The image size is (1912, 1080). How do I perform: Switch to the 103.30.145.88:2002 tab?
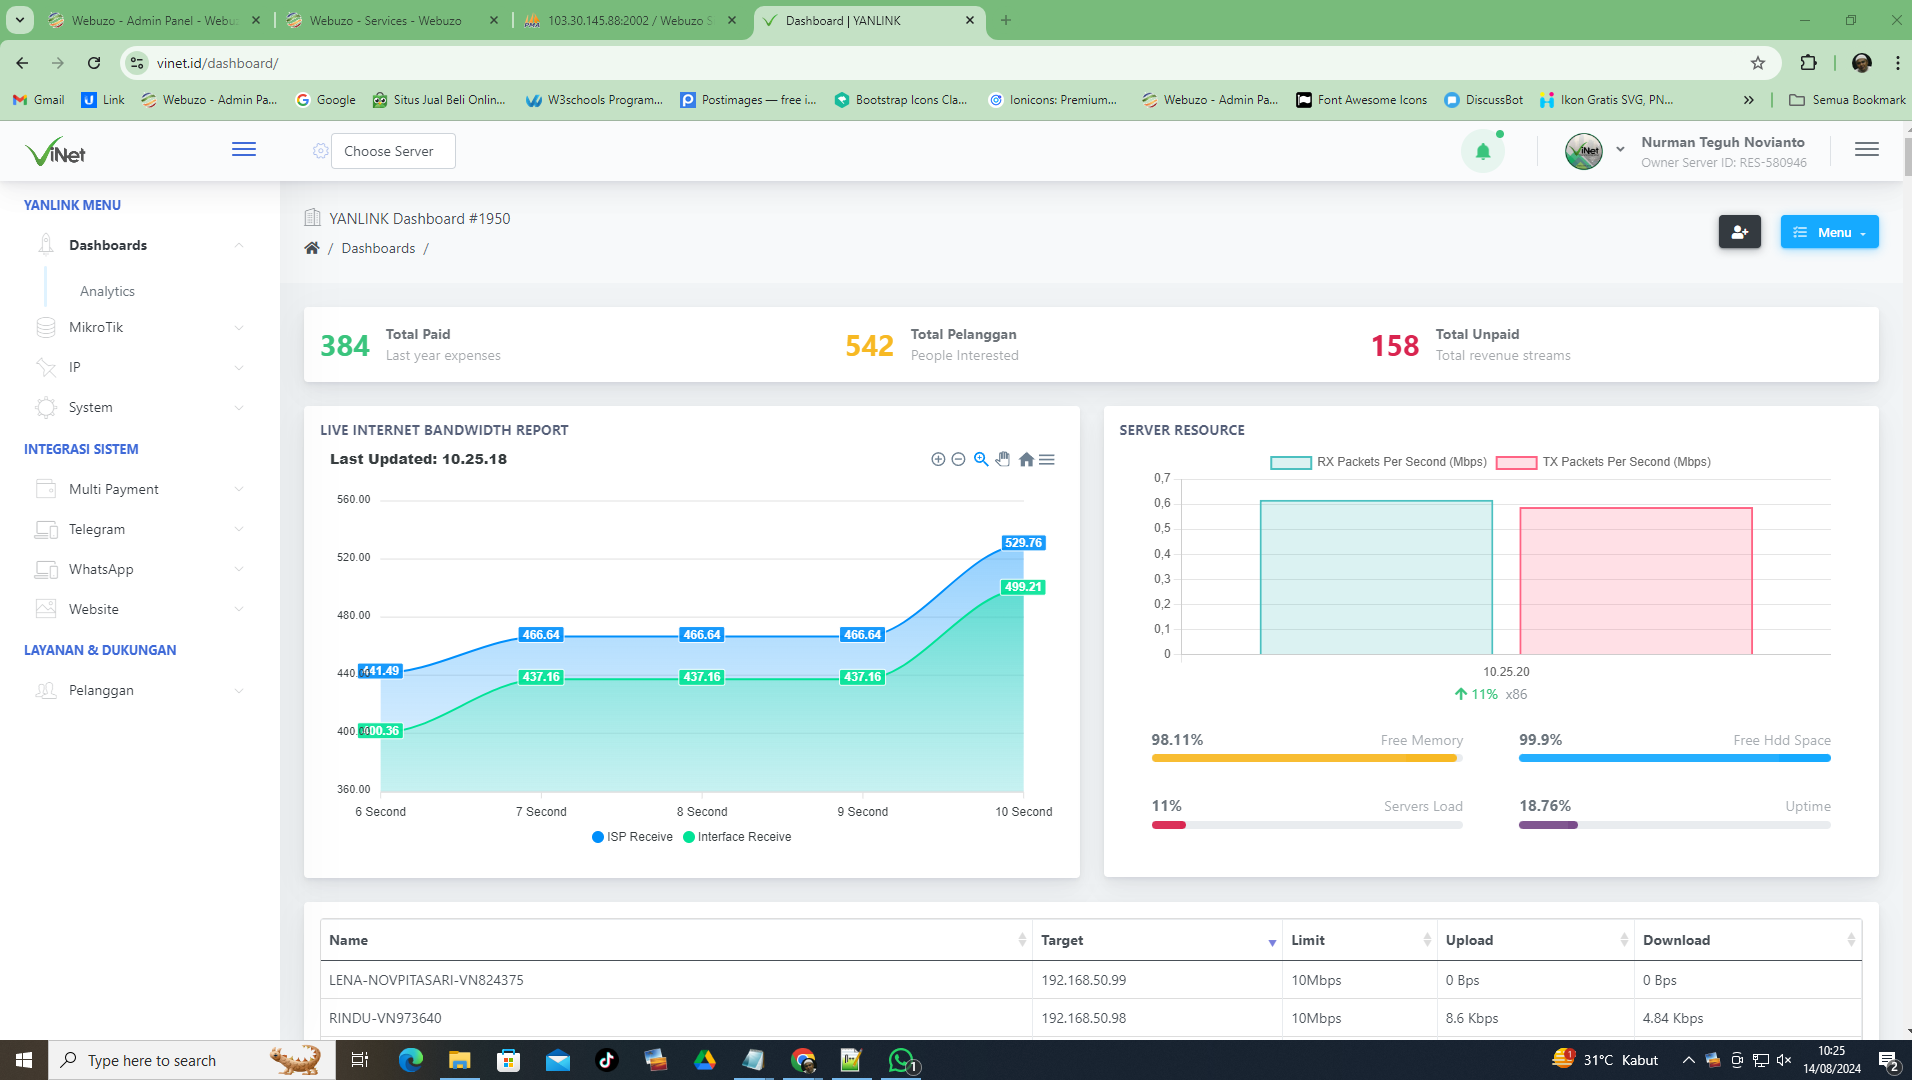click(630, 20)
